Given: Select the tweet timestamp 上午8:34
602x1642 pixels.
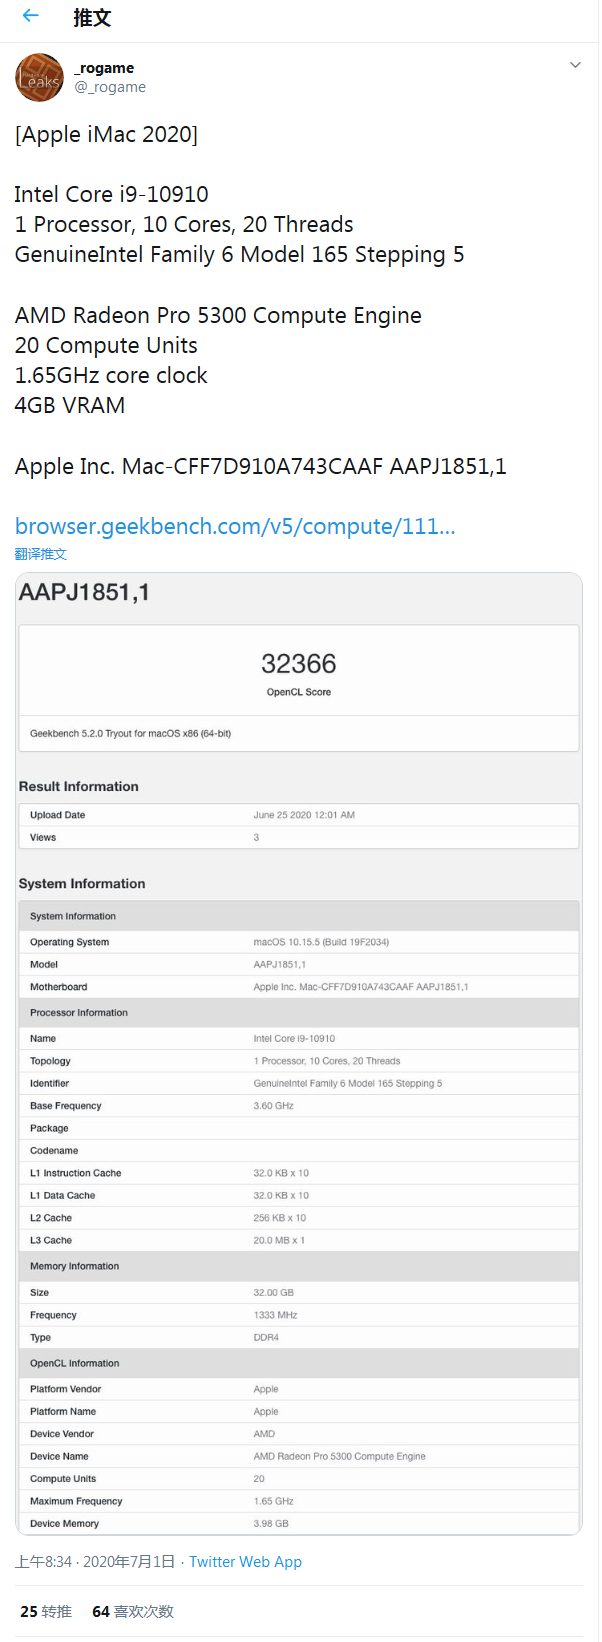Looking at the screenshot, I should tap(45, 1561).
